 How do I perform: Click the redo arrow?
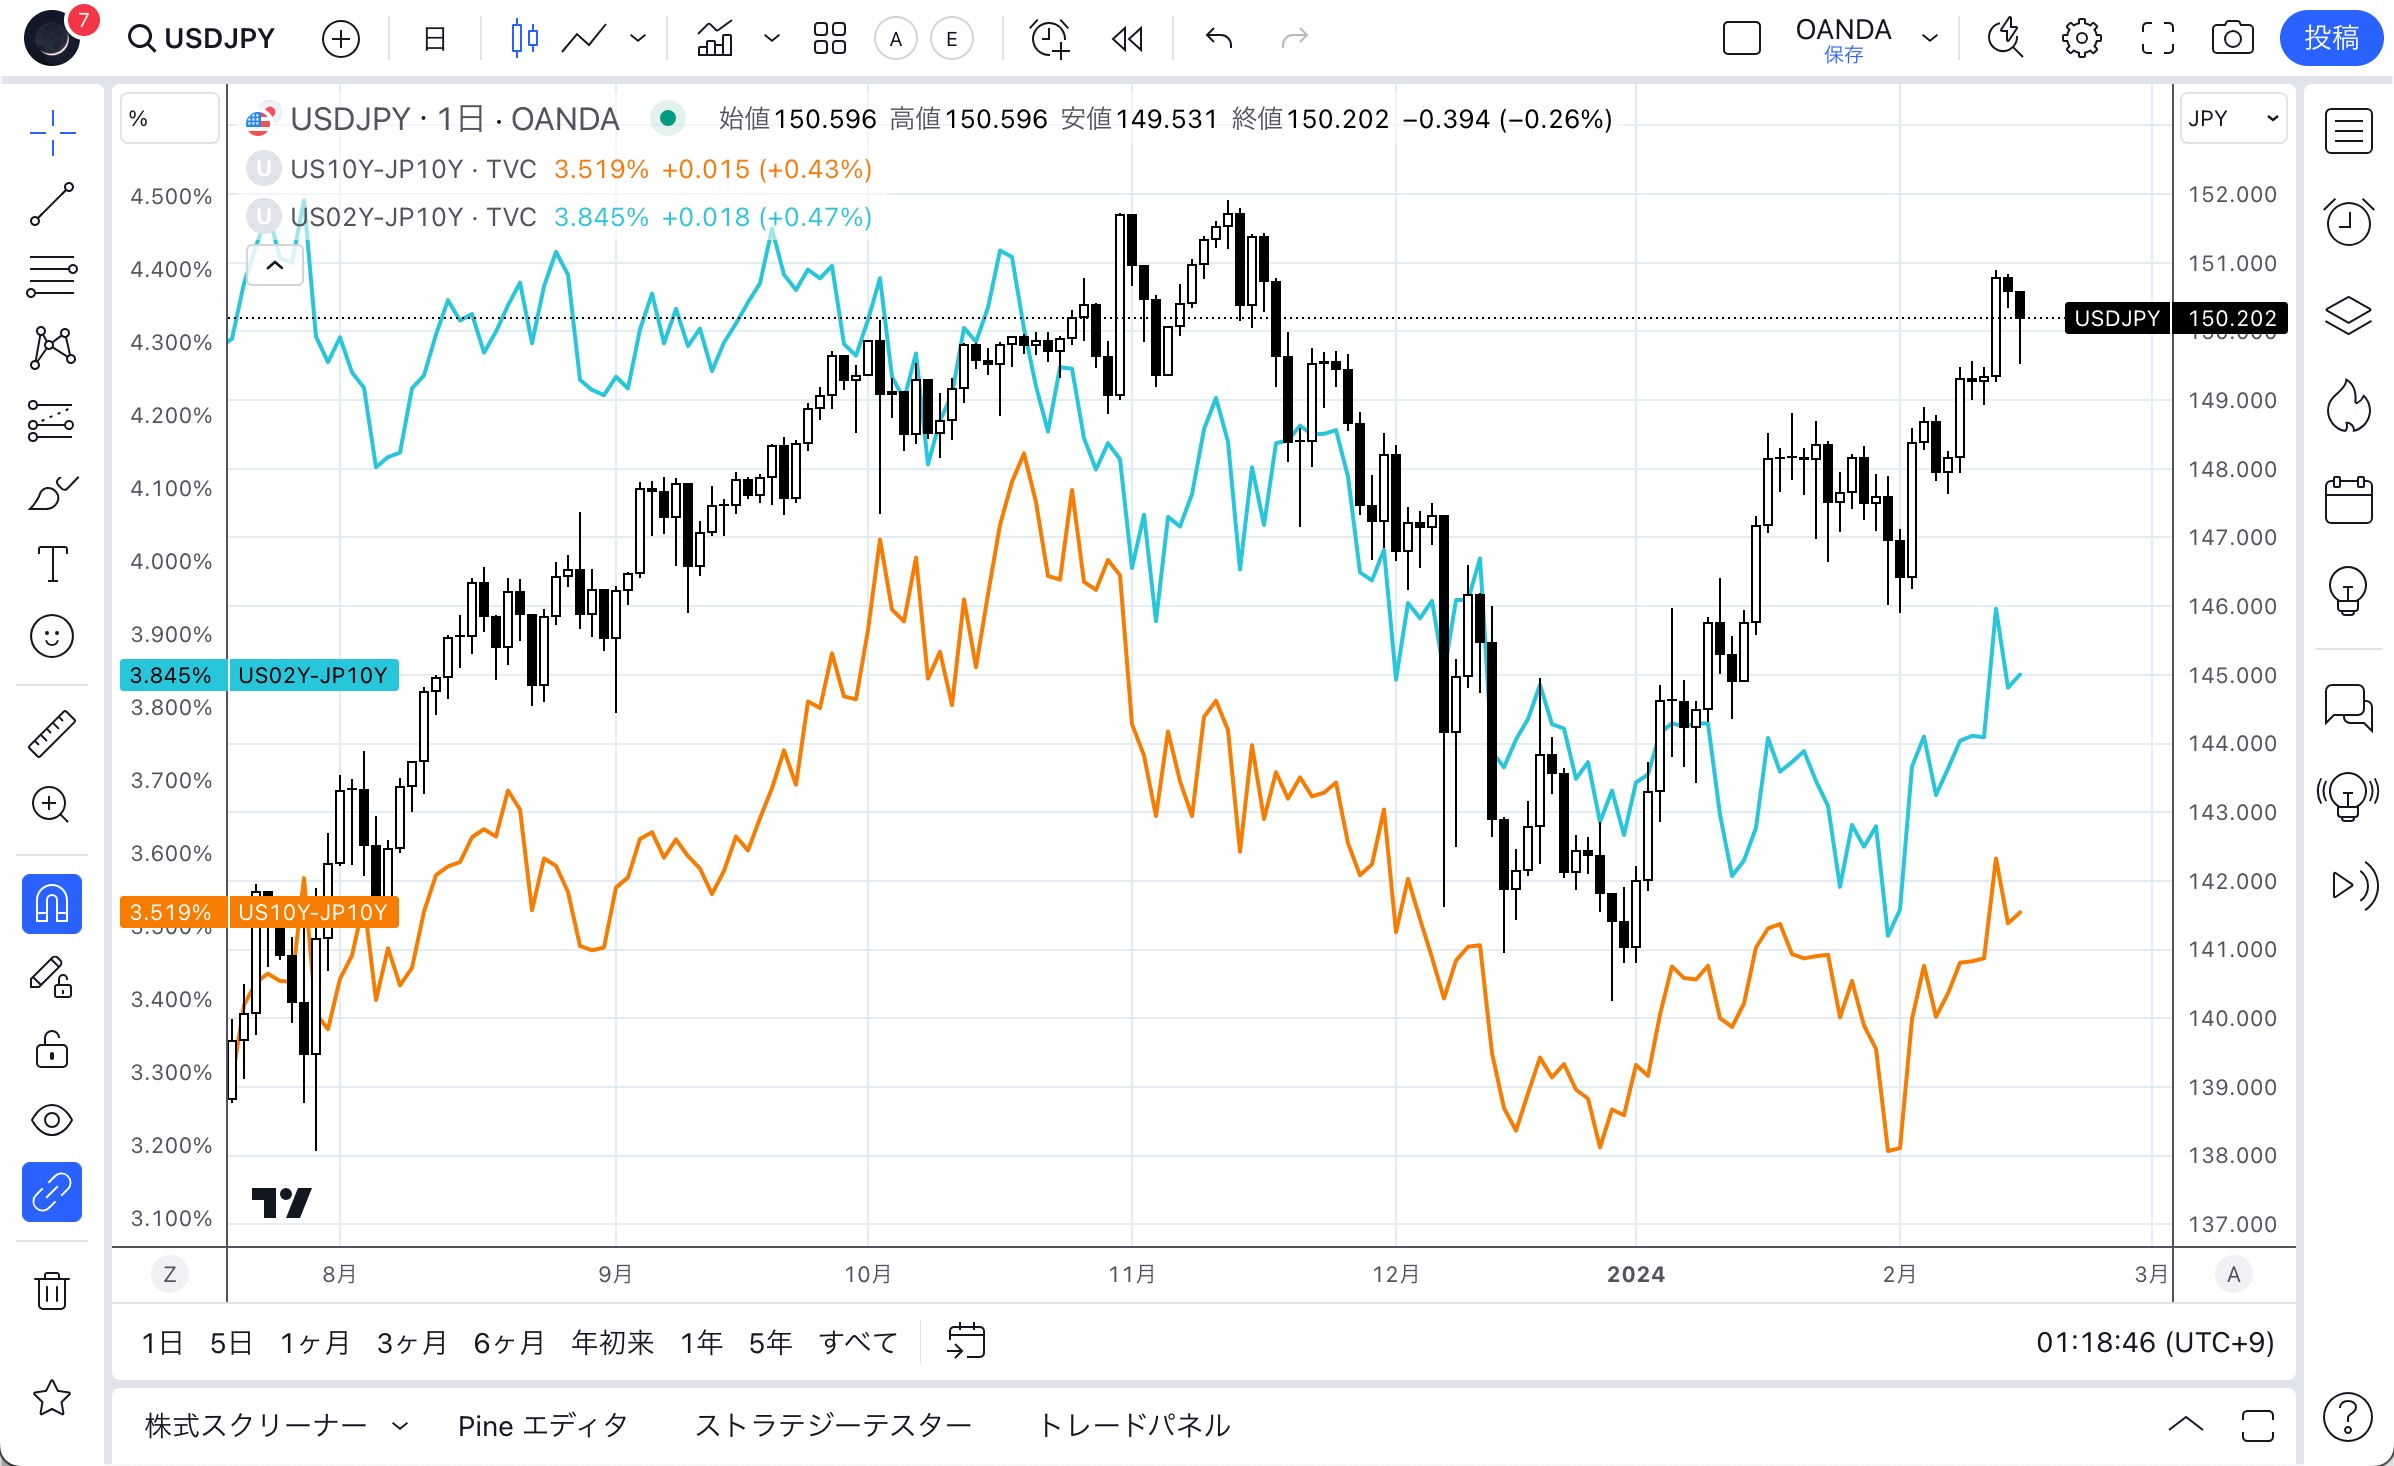coord(1295,39)
